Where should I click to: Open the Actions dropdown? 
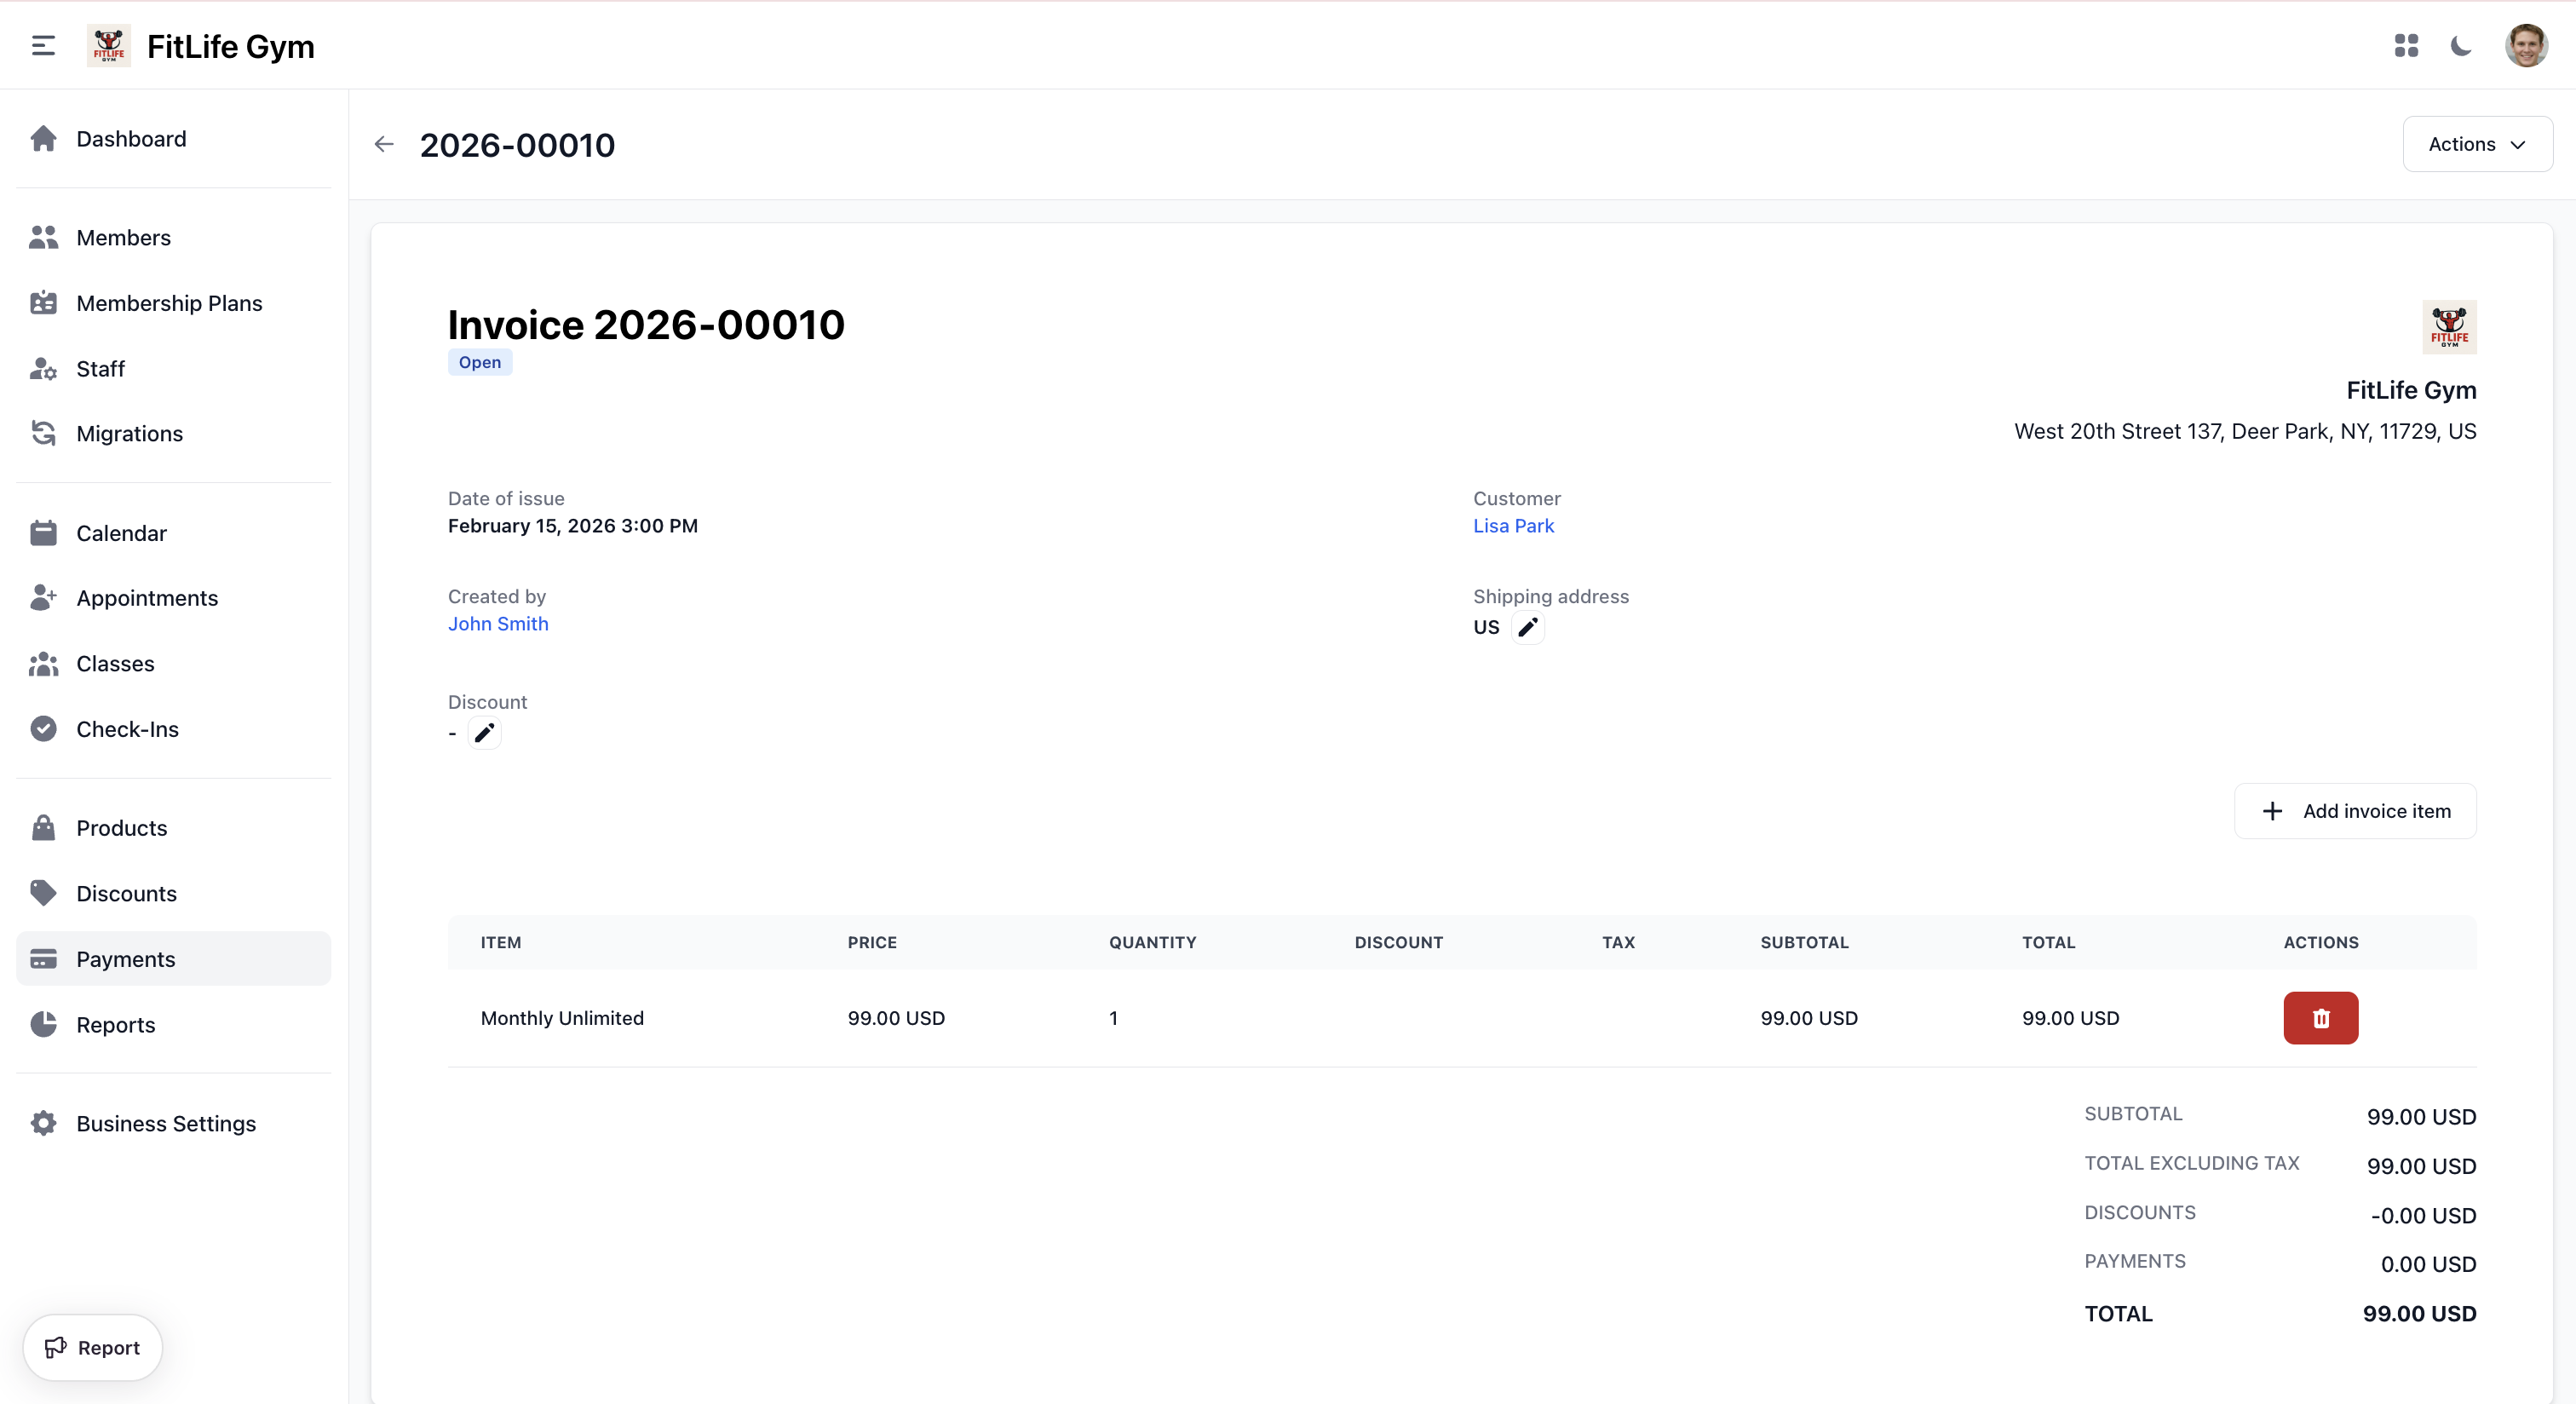click(x=2477, y=144)
